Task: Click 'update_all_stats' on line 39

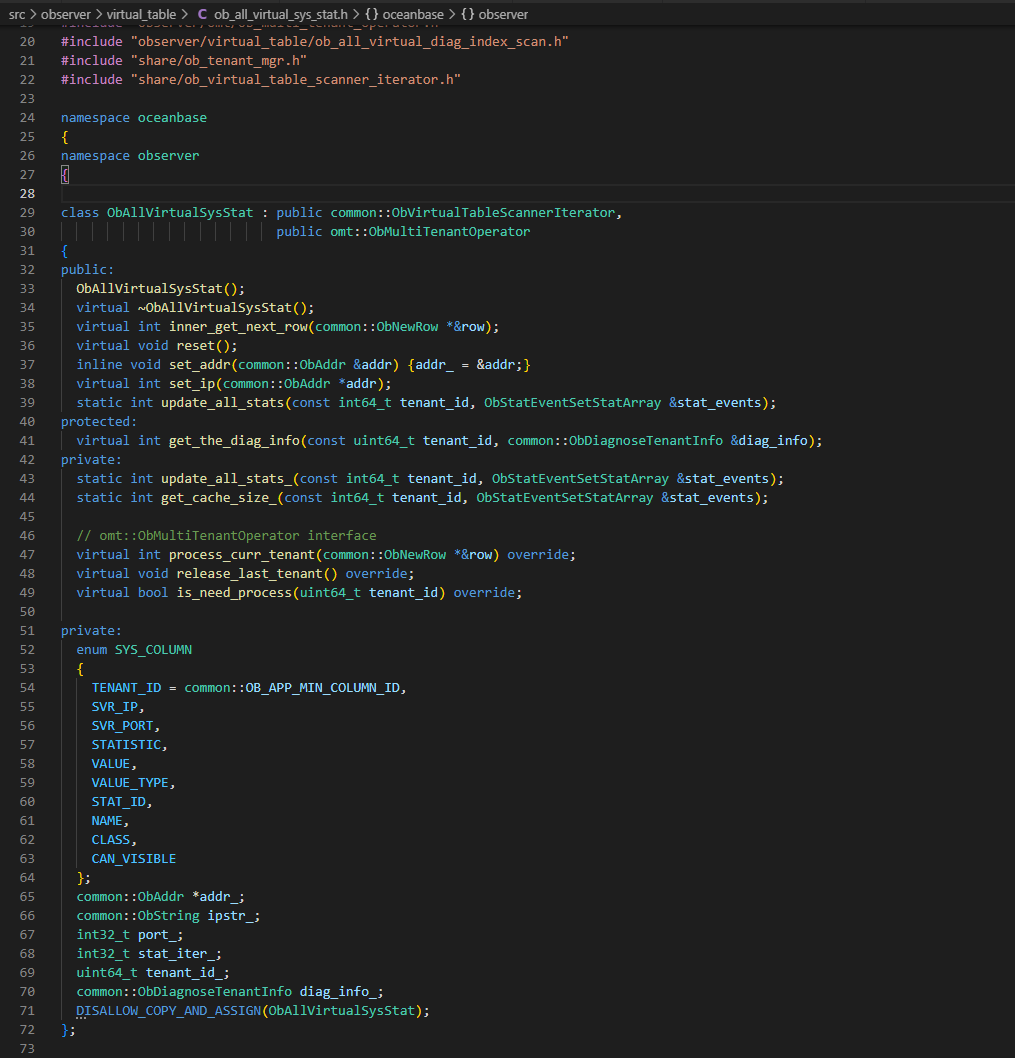Action: (222, 403)
